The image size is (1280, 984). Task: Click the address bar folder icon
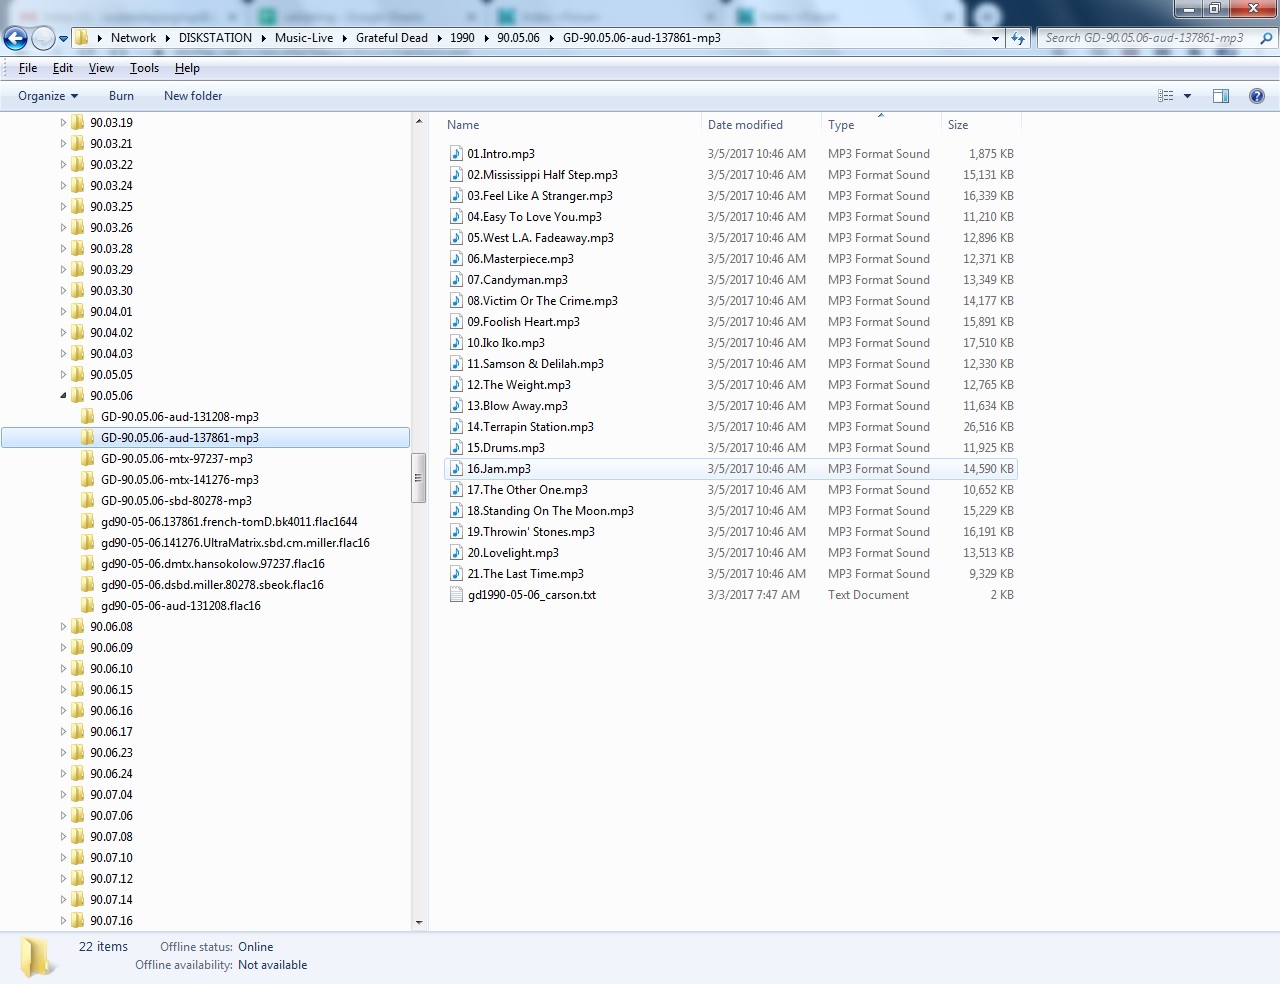[82, 38]
